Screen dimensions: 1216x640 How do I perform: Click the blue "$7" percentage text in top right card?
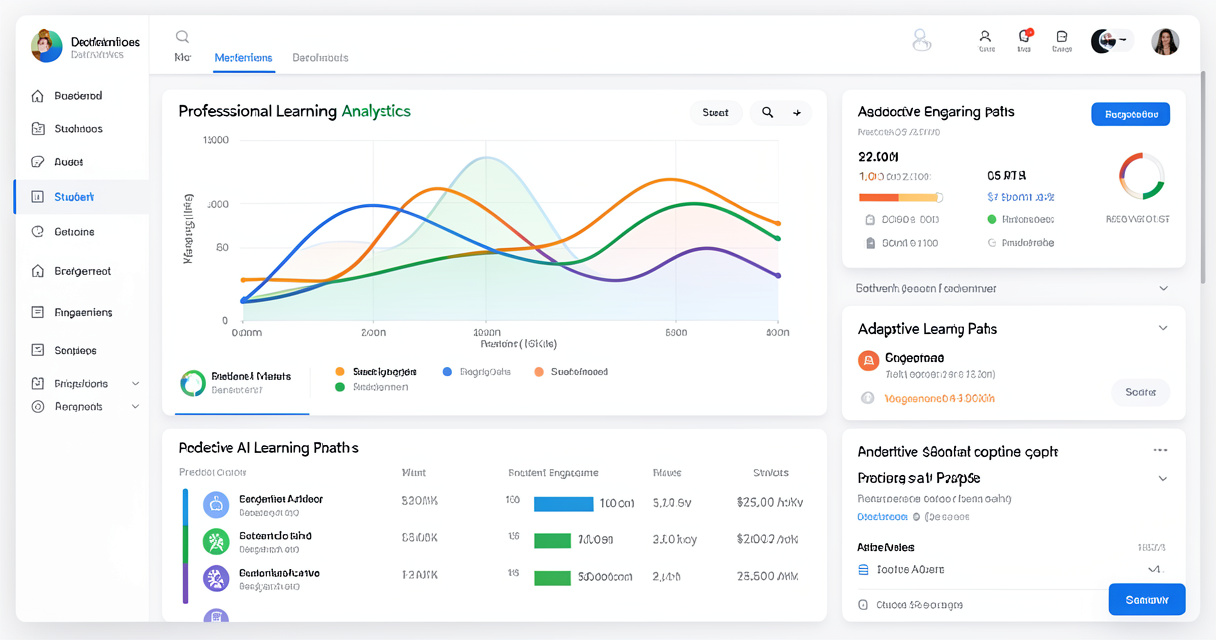1021,197
